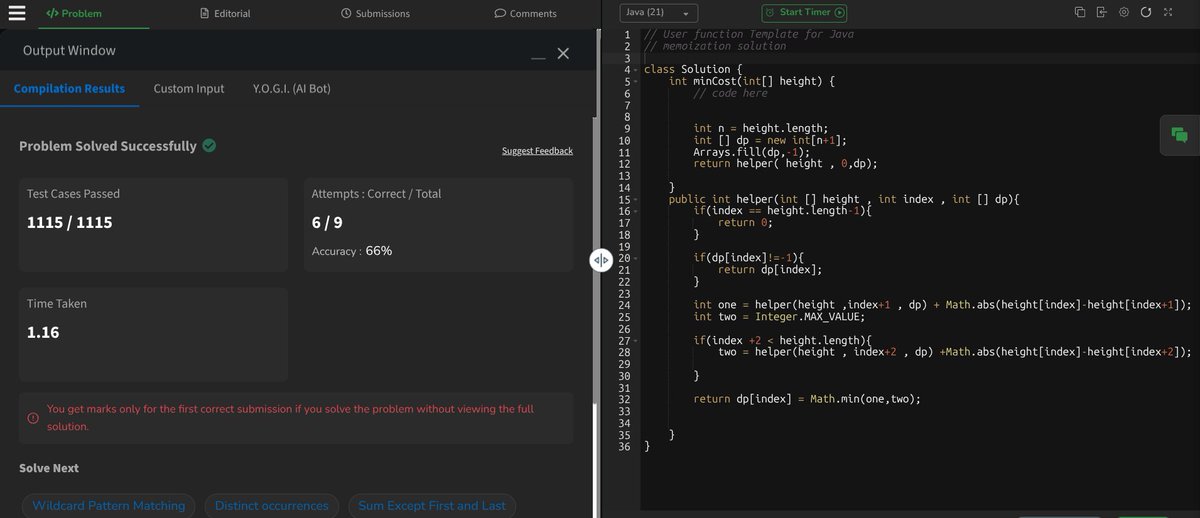1200x518 pixels.
Task: Click 'Attempts : Correct / Total' label
Action: click(376, 194)
